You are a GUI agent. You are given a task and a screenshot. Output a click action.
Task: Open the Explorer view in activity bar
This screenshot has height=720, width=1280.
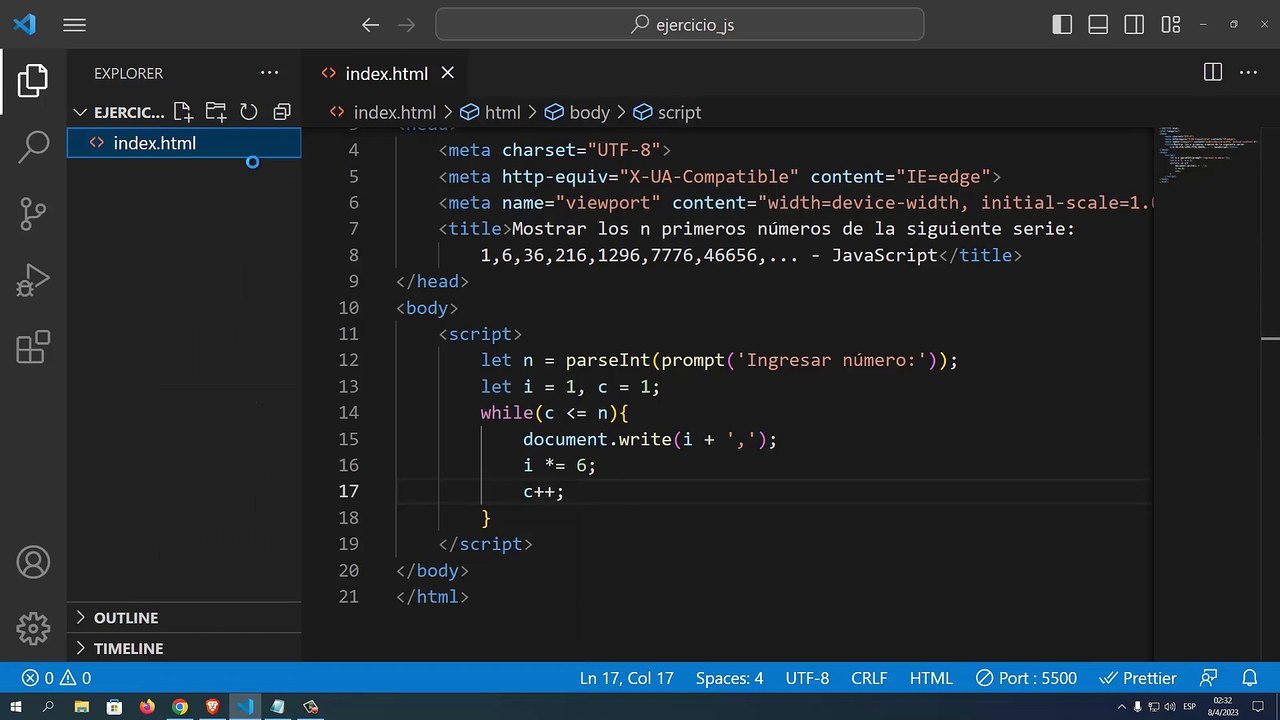coord(33,80)
